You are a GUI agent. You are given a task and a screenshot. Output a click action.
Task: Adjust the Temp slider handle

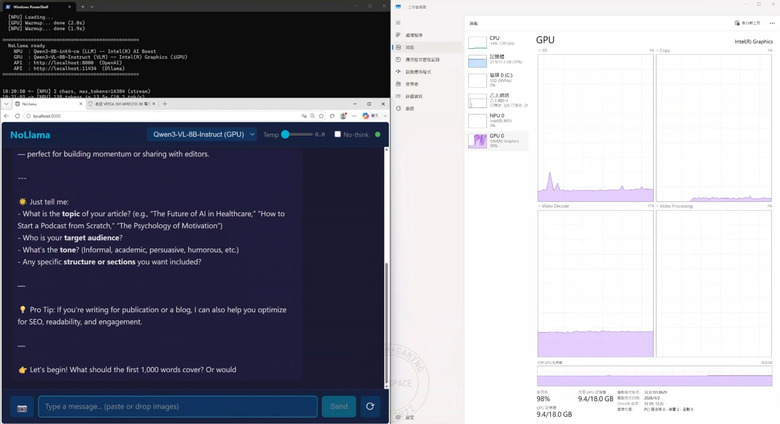click(286, 134)
